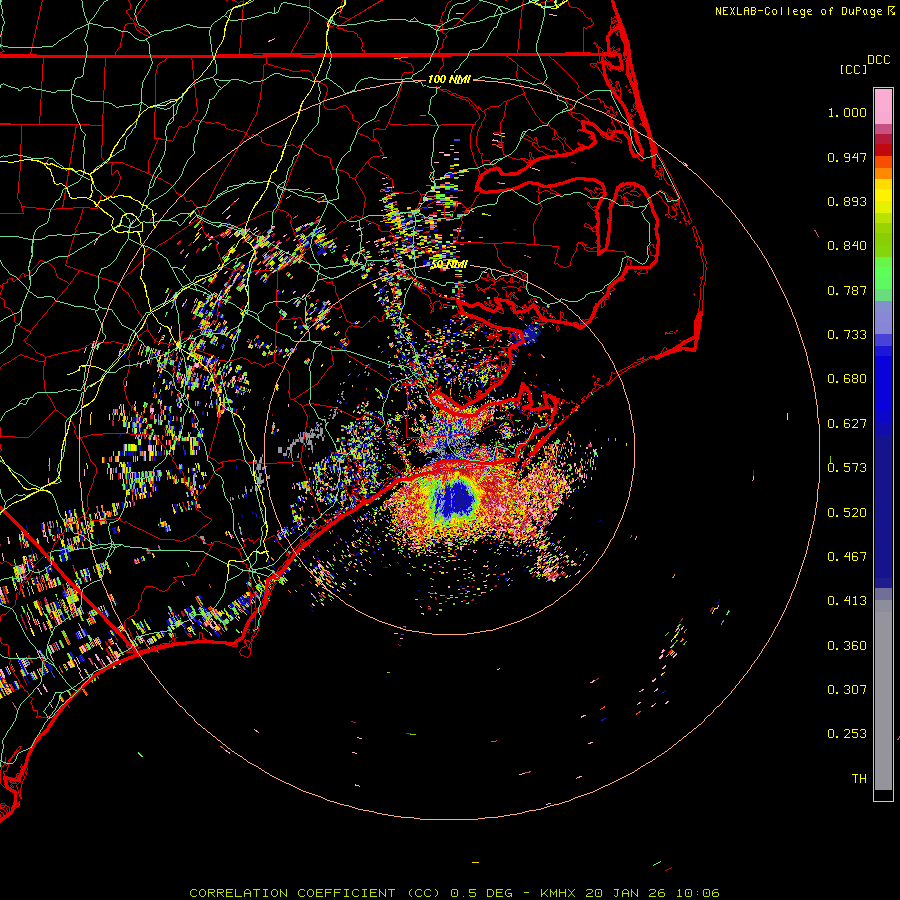
Task: Select the 0.360 legend value
Action: (x=847, y=646)
